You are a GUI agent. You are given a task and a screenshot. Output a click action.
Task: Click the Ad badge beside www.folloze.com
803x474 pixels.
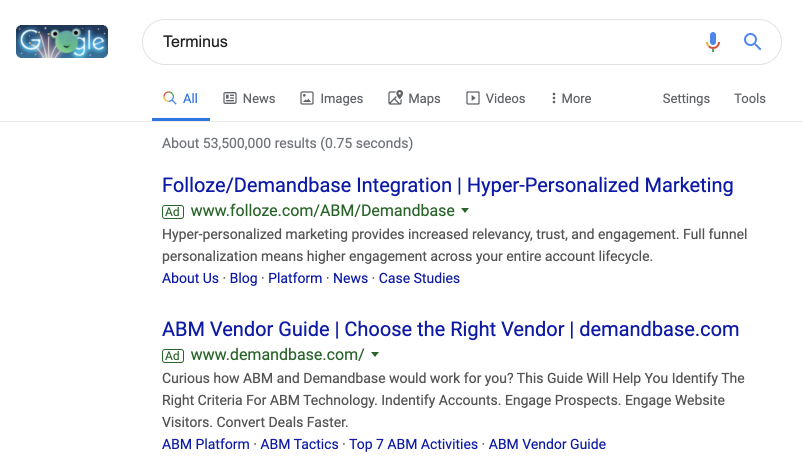tap(173, 211)
